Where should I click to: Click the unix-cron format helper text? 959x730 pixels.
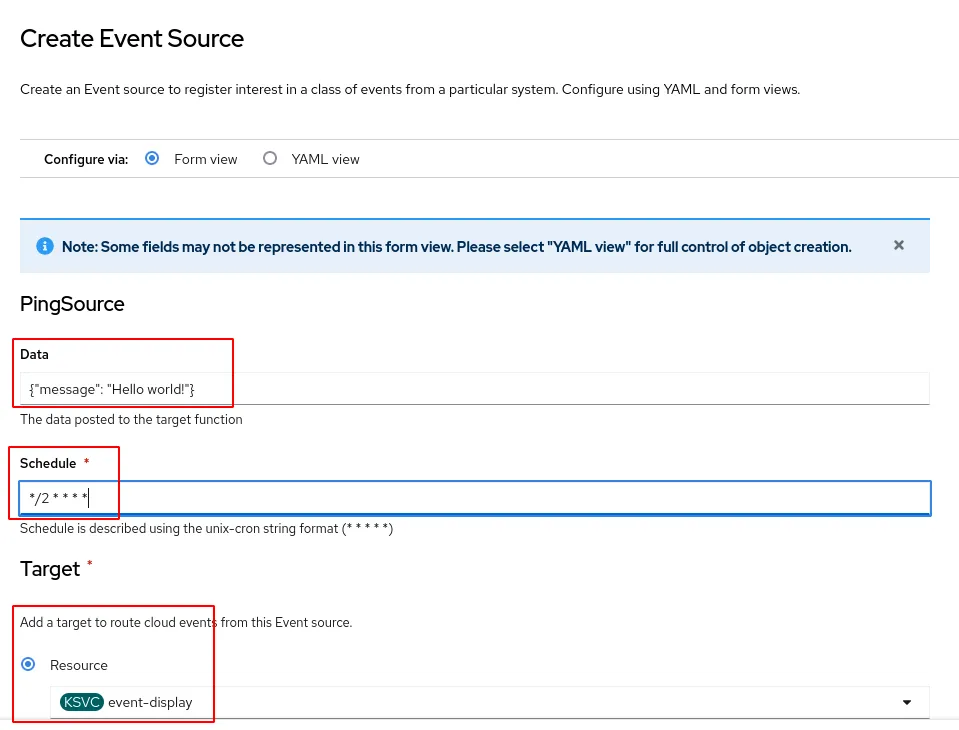pos(206,528)
